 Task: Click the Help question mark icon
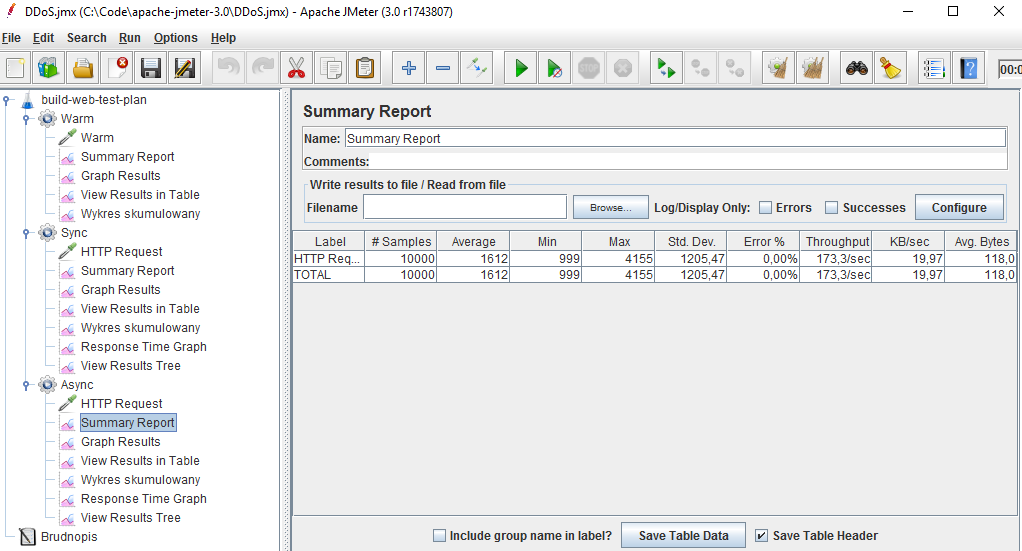coord(968,68)
